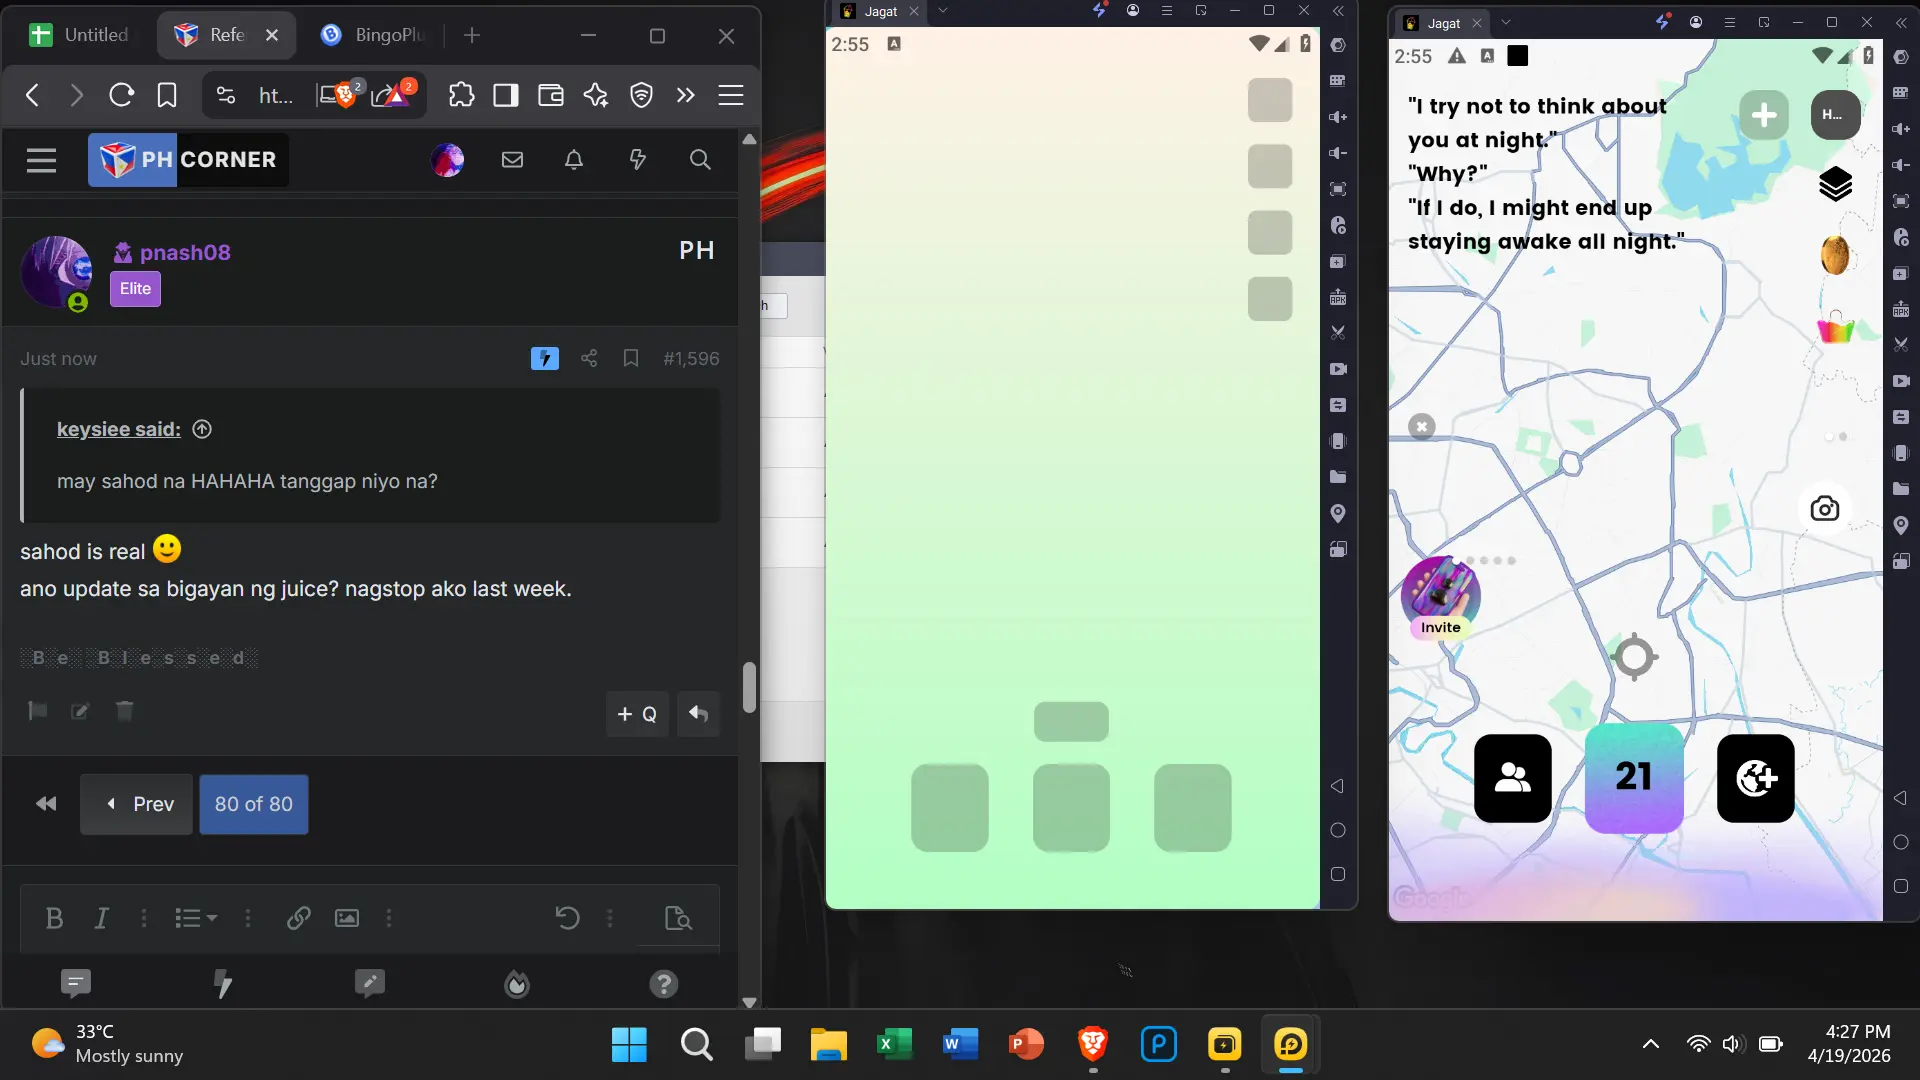
Task: Open the pnash08 post avatar
Action: point(57,271)
